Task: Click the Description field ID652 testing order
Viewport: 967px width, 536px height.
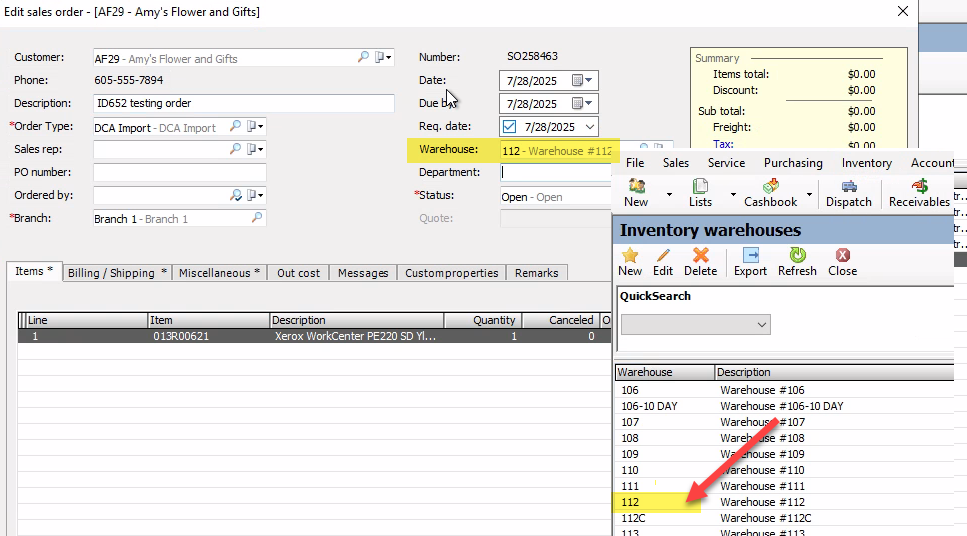Action: pyautogui.click(x=244, y=103)
